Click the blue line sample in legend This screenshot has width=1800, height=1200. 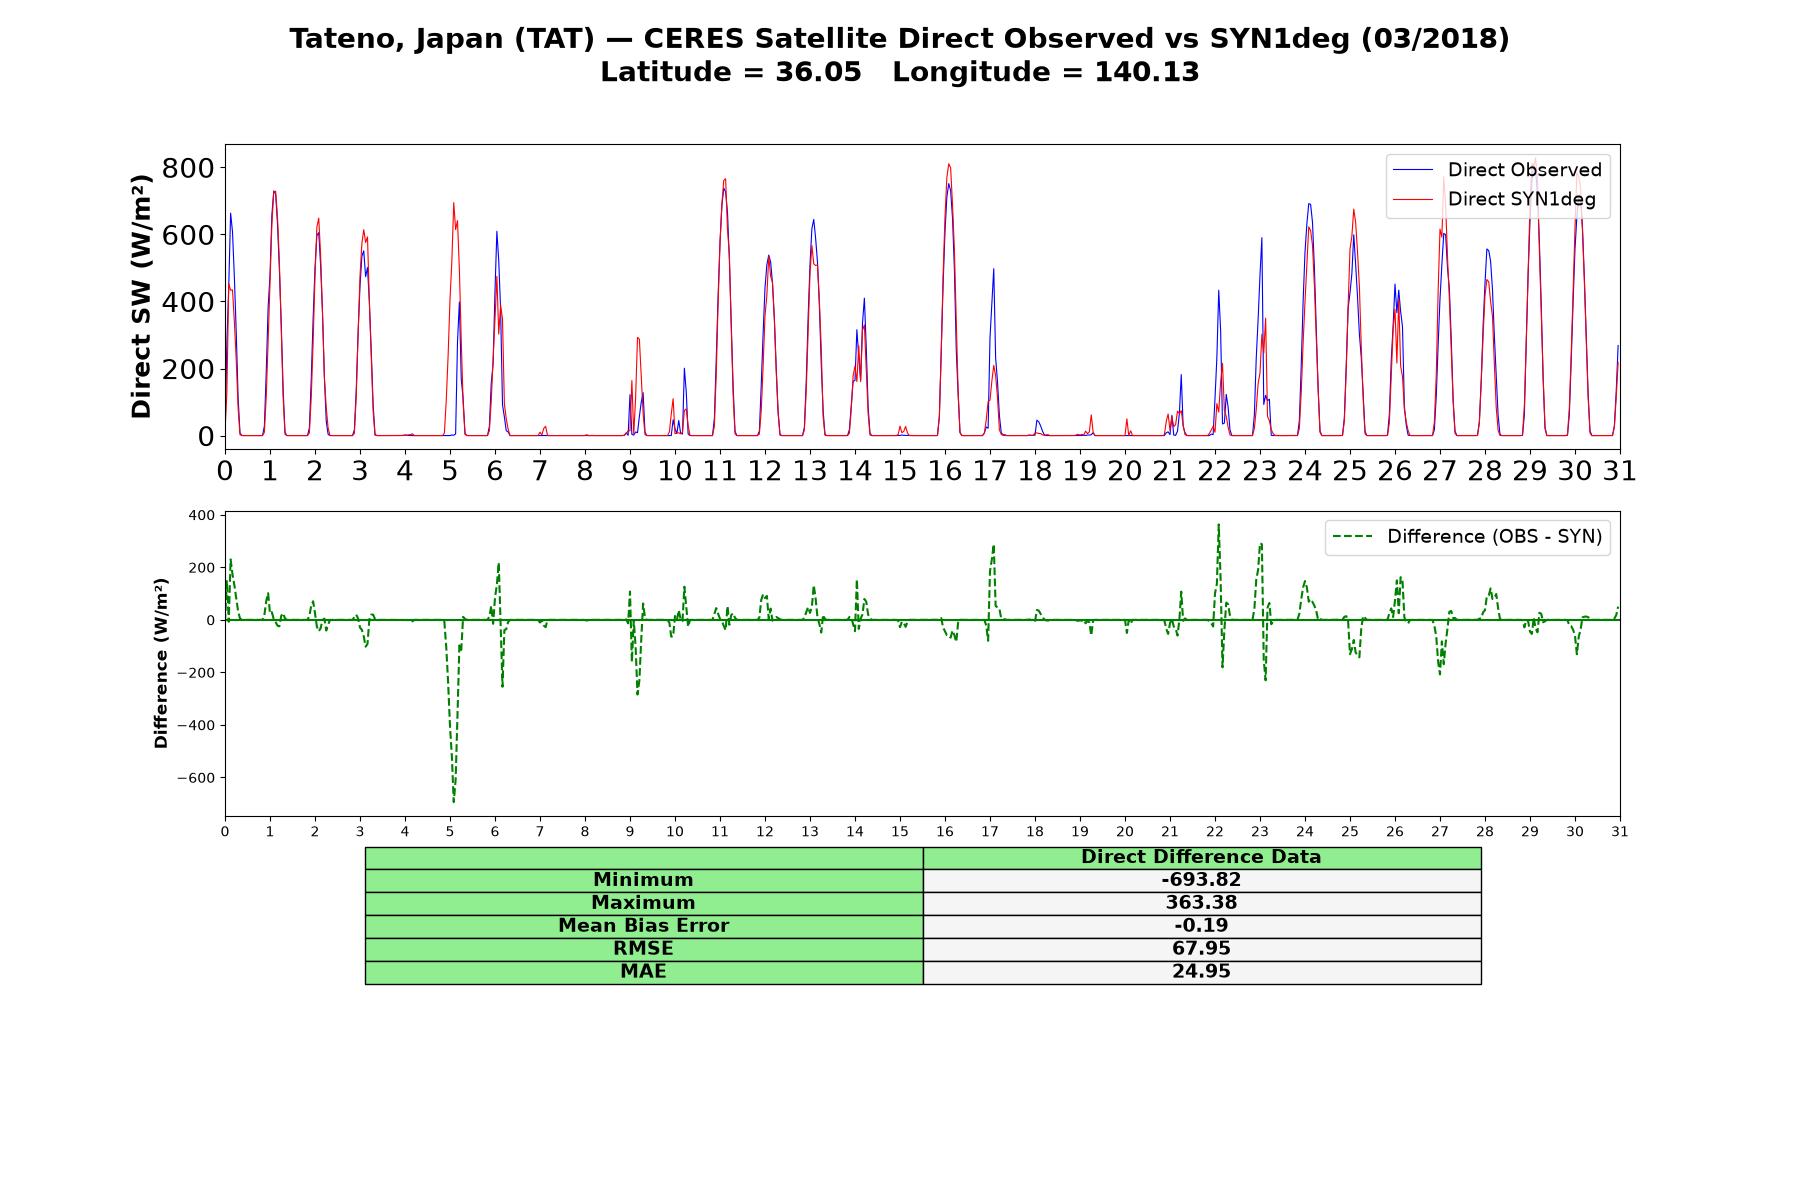pos(1413,170)
